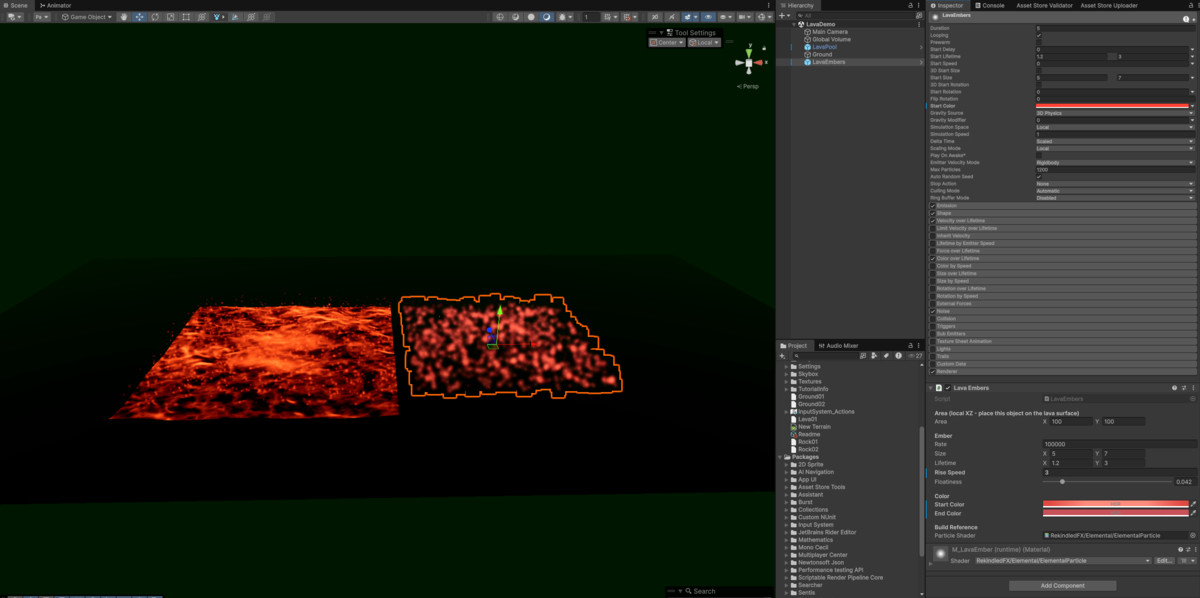Screen dimensions: 1200x598
Task: Open the Local orientation dropdown in Tool Settings
Action: (704, 42)
